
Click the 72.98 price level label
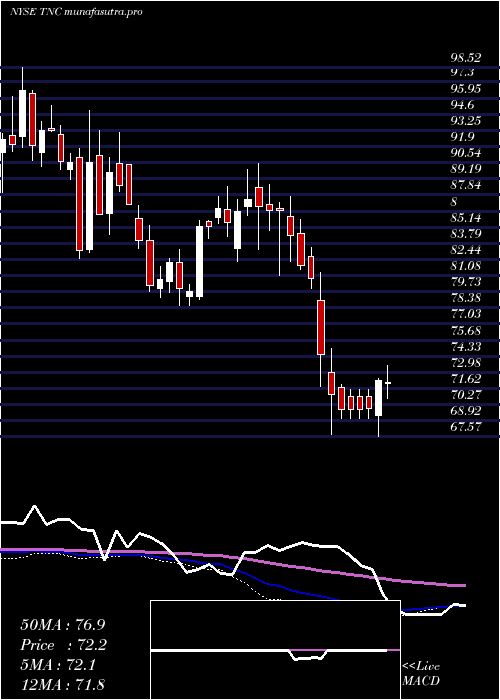(x=466, y=362)
